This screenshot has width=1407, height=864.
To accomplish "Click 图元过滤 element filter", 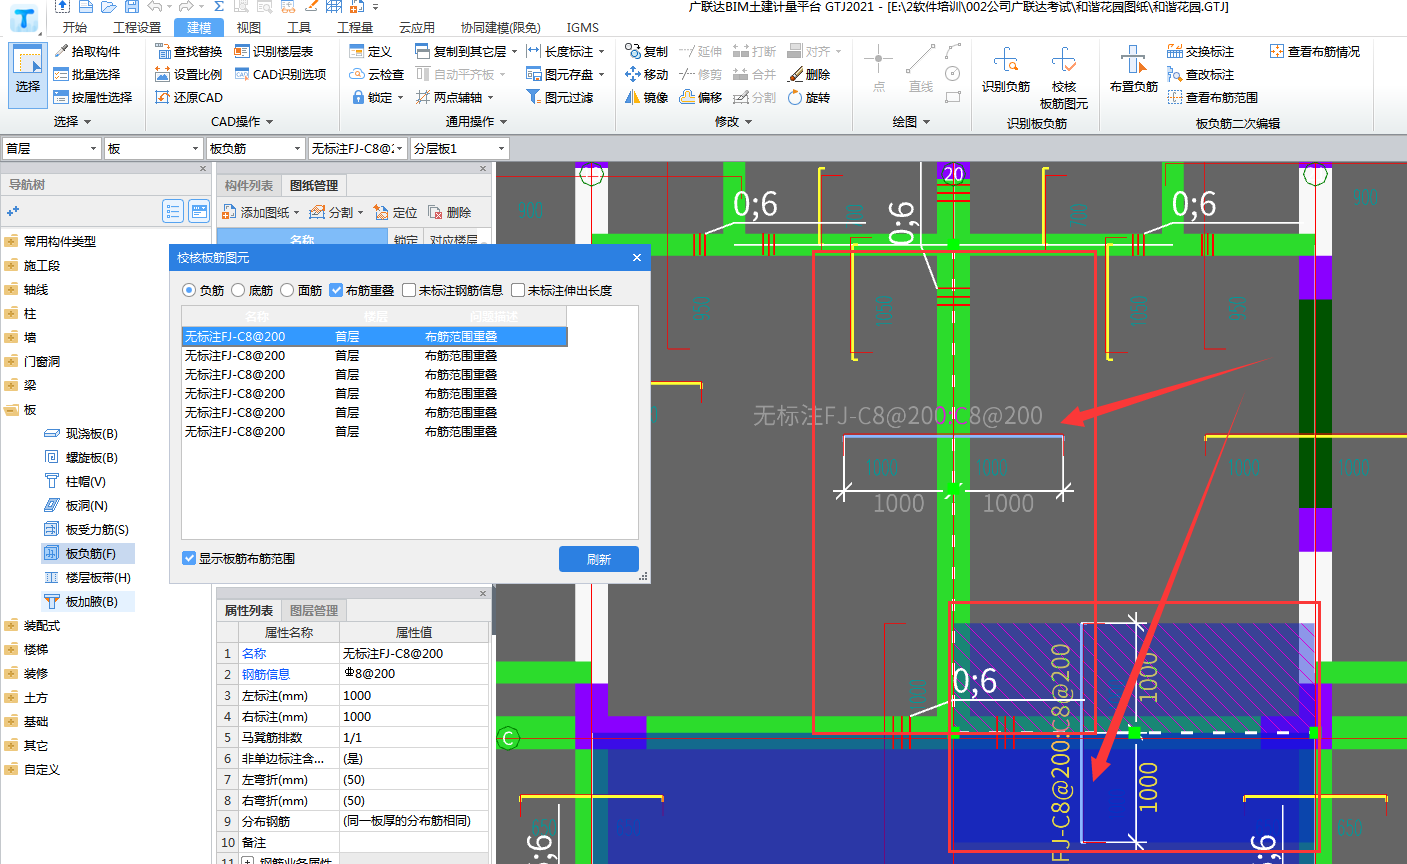I will tap(560, 97).
